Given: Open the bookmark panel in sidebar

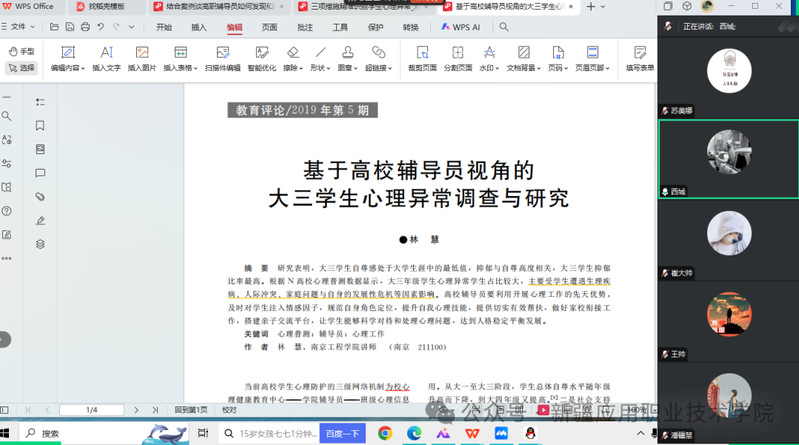Looking at the screenshot, I should click(40, 125).
